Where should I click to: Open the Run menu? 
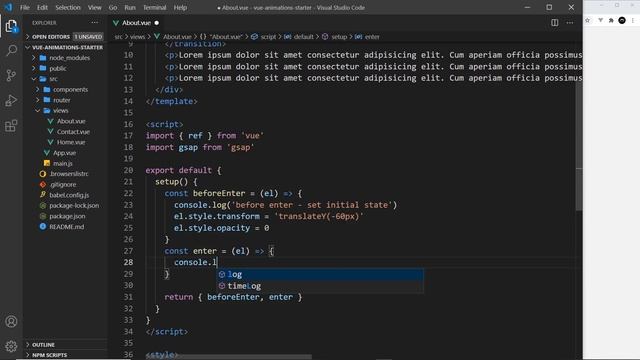(130, 7)
